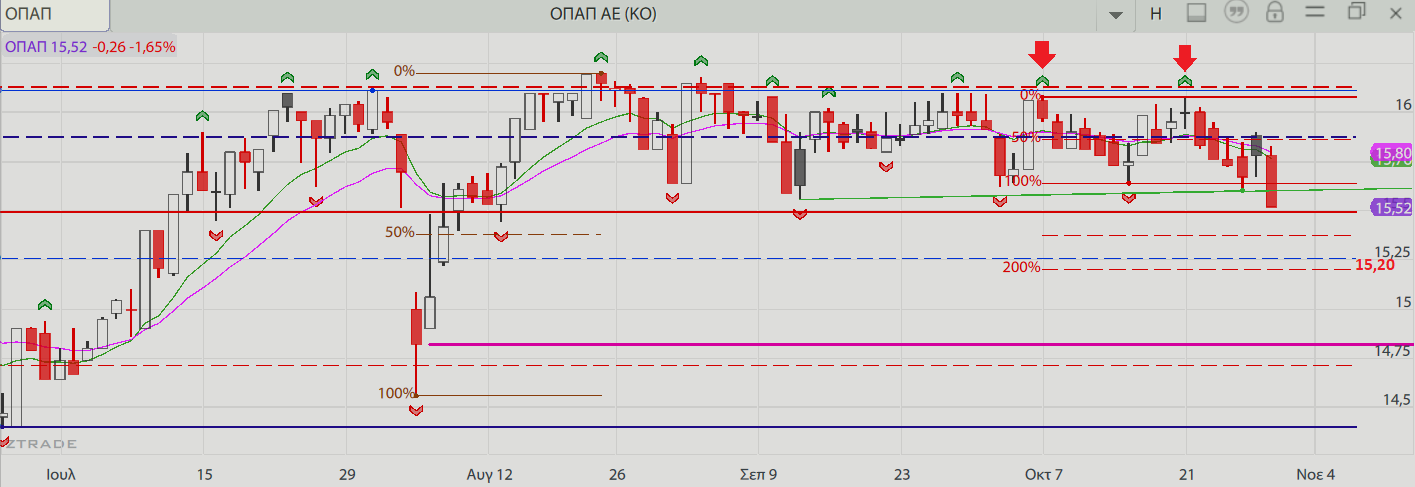This screenshot has height=487, width=1415.
Task: Restore down the chart window
Action: tap(1356, 12)
